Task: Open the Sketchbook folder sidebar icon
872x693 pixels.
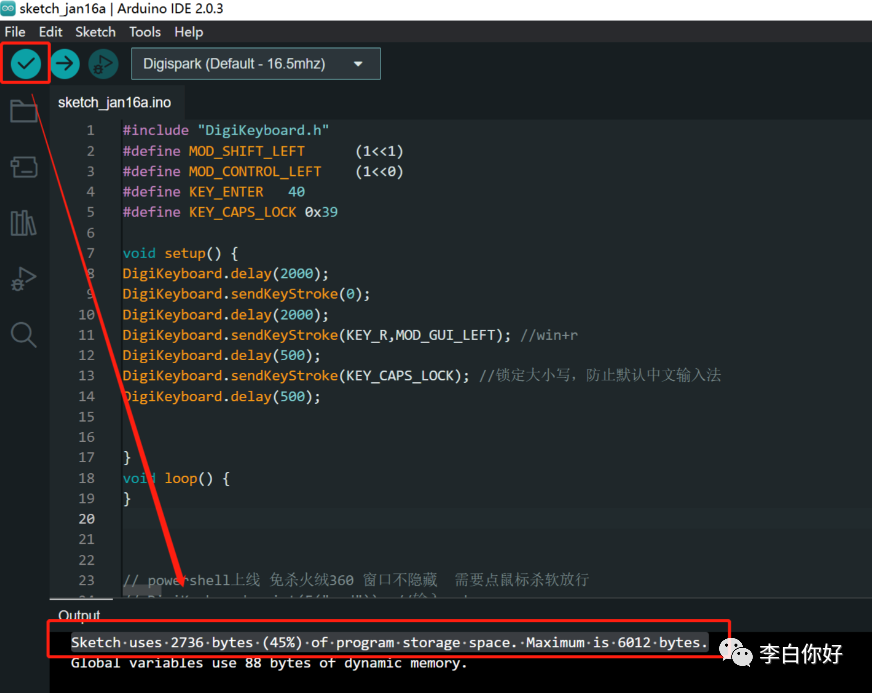Action: pyautogui.click(x=23, y=111)
